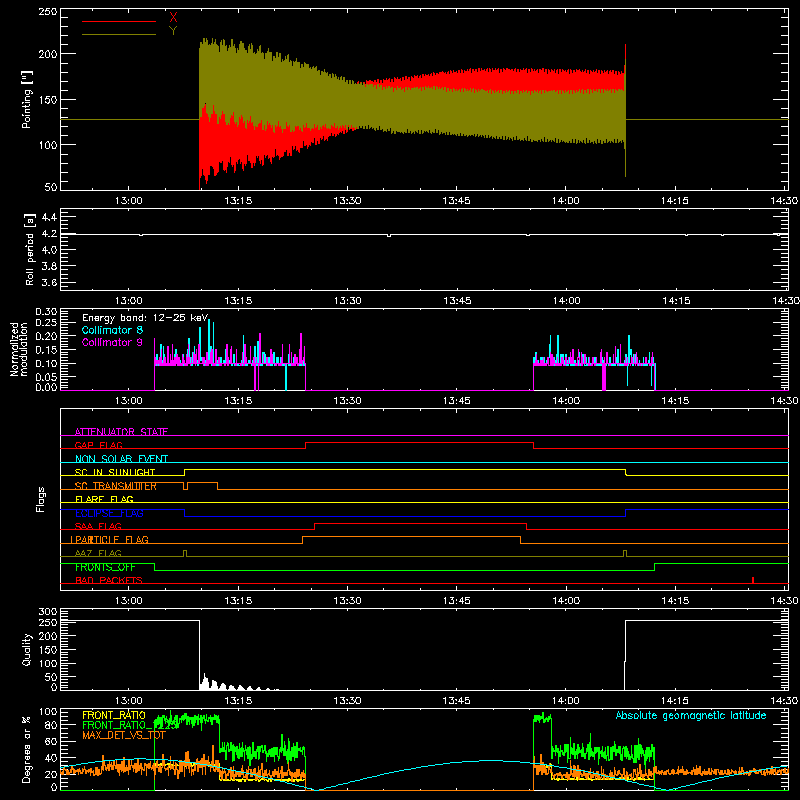Click the olive Y legend line
Screen dimensions: 800x800
click(x=119, y=35)
